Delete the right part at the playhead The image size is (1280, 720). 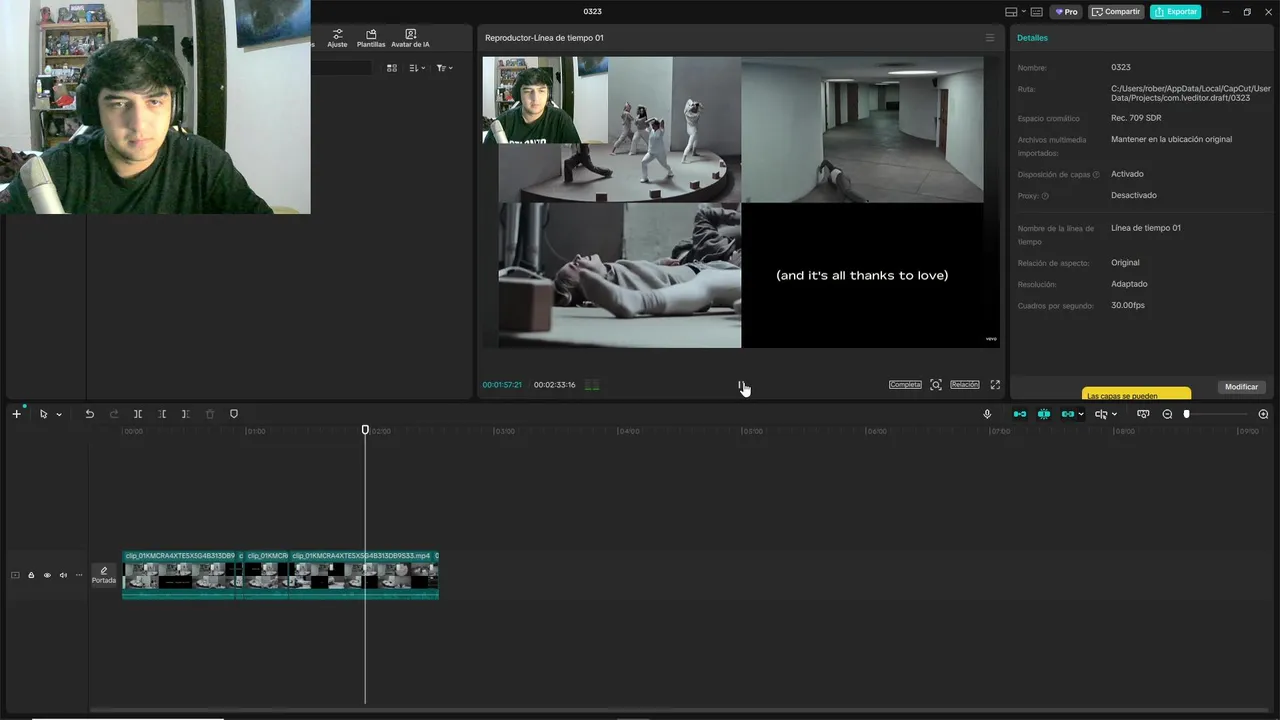[x=186, y=414]
